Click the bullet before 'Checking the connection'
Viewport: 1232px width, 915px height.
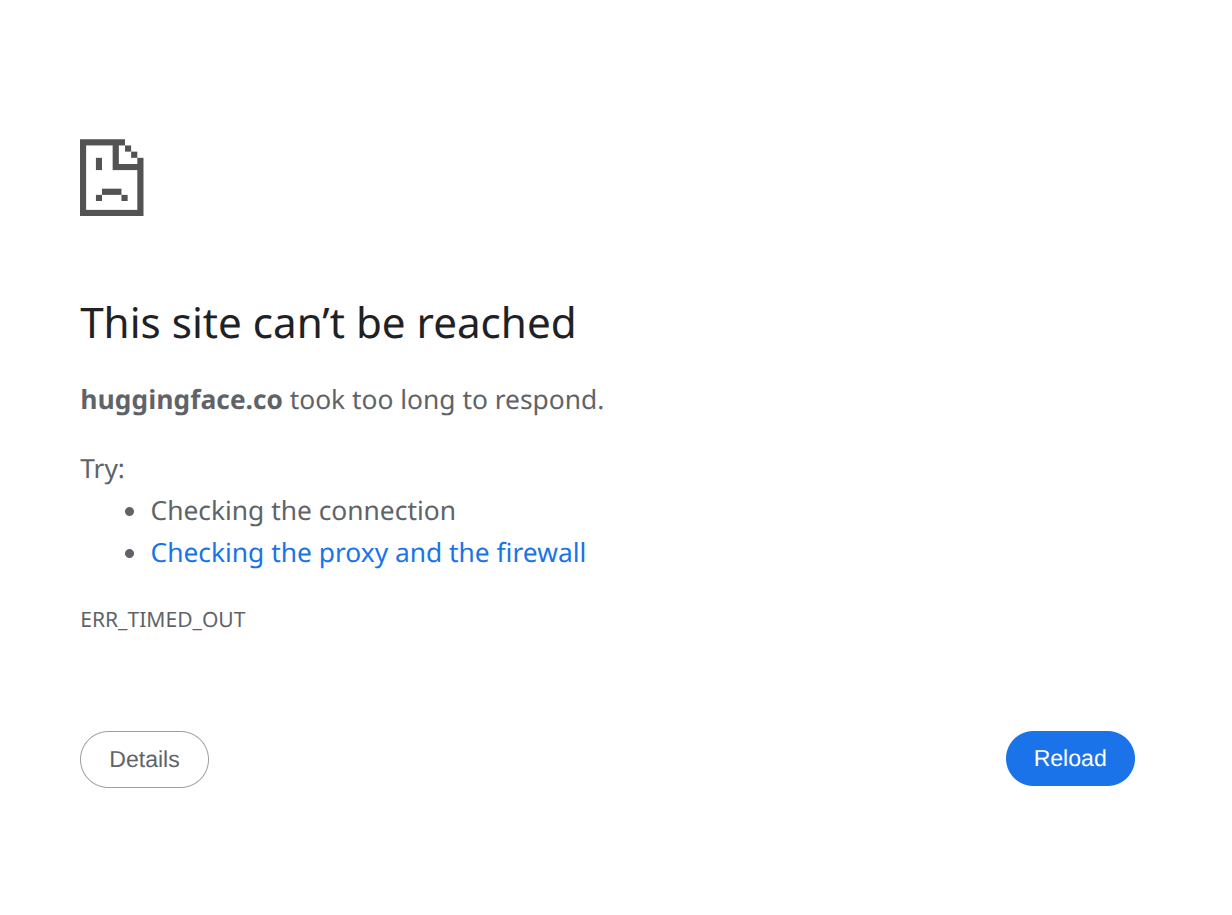point(130,512)
